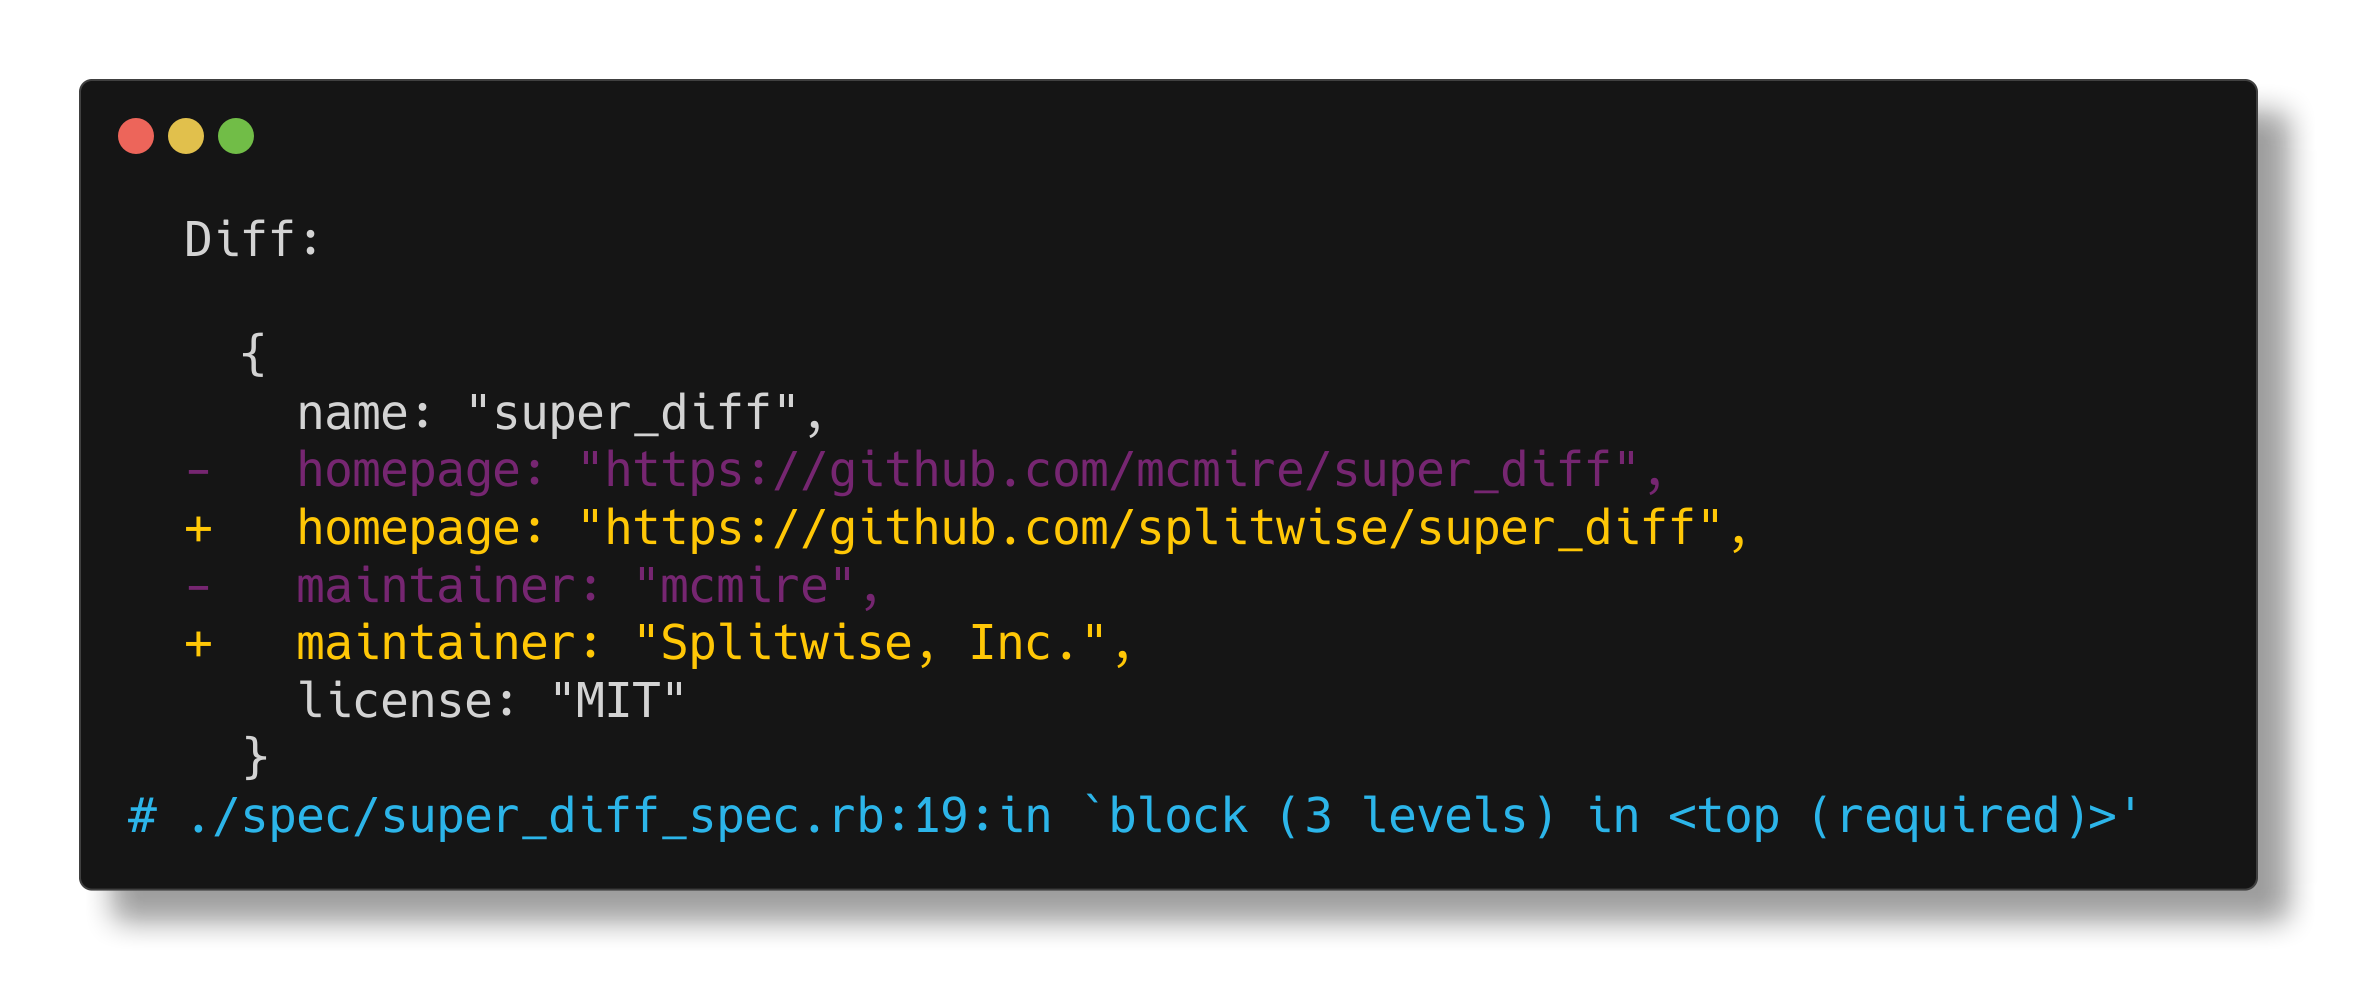
Task: Click the "<top (required)>" backtrace text
Action: point(1902,817)
